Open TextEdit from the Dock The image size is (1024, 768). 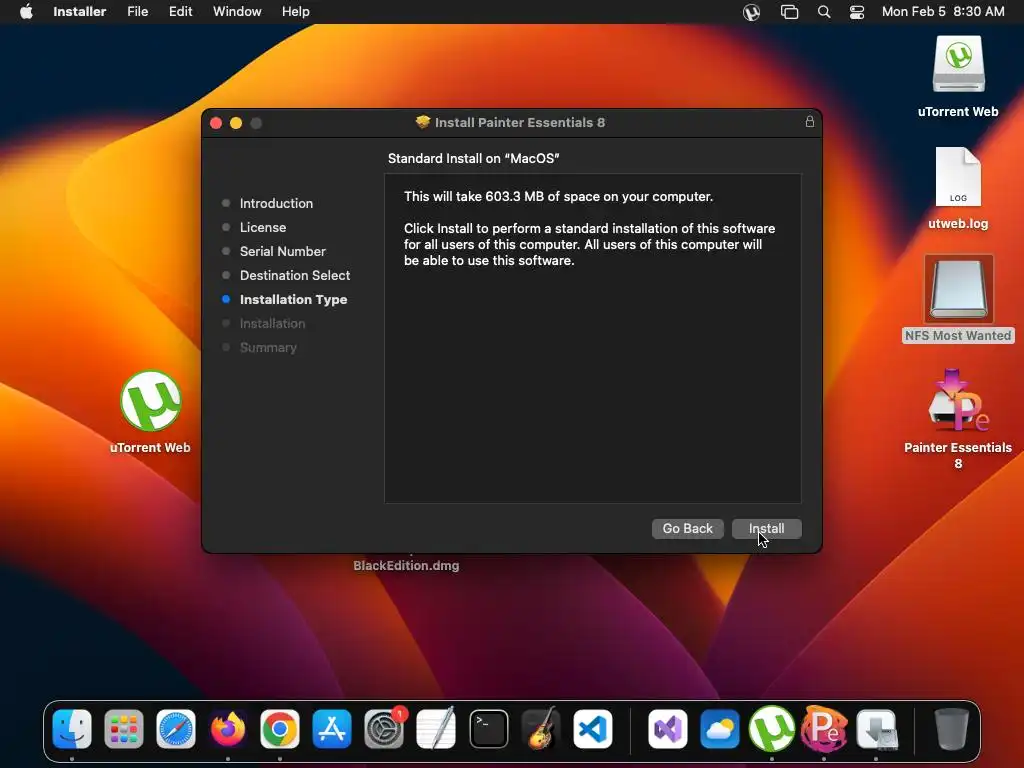pos(436,729)
